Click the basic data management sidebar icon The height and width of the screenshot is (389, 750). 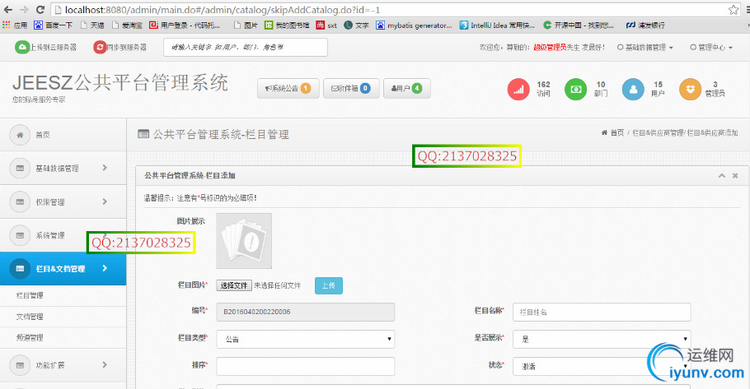click(x=20, y=168)
